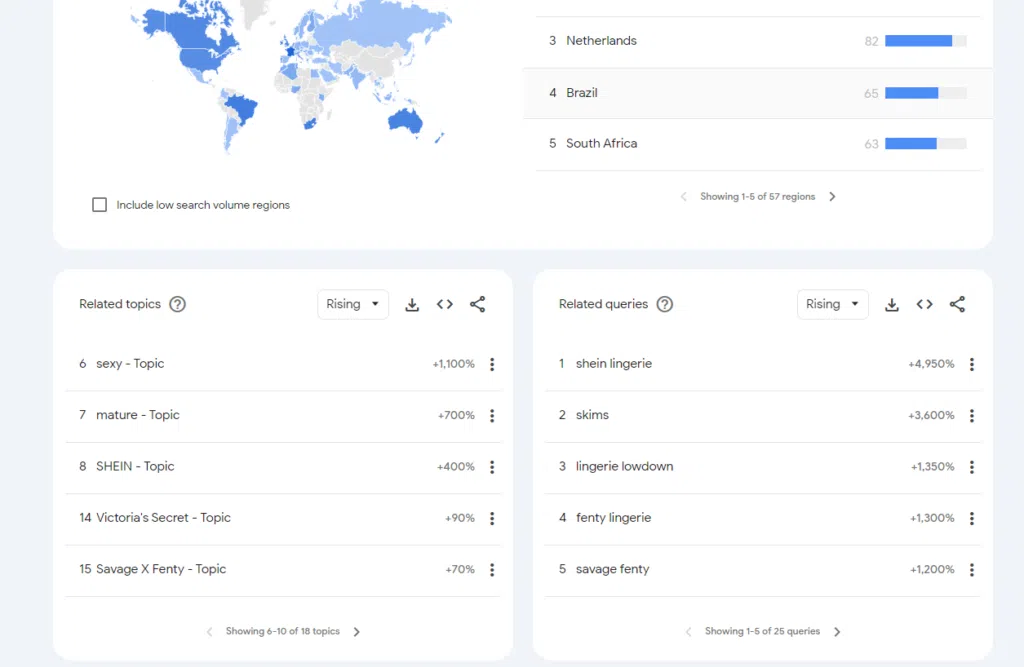
Task: Go to previous page of topics
Action: 209,632
